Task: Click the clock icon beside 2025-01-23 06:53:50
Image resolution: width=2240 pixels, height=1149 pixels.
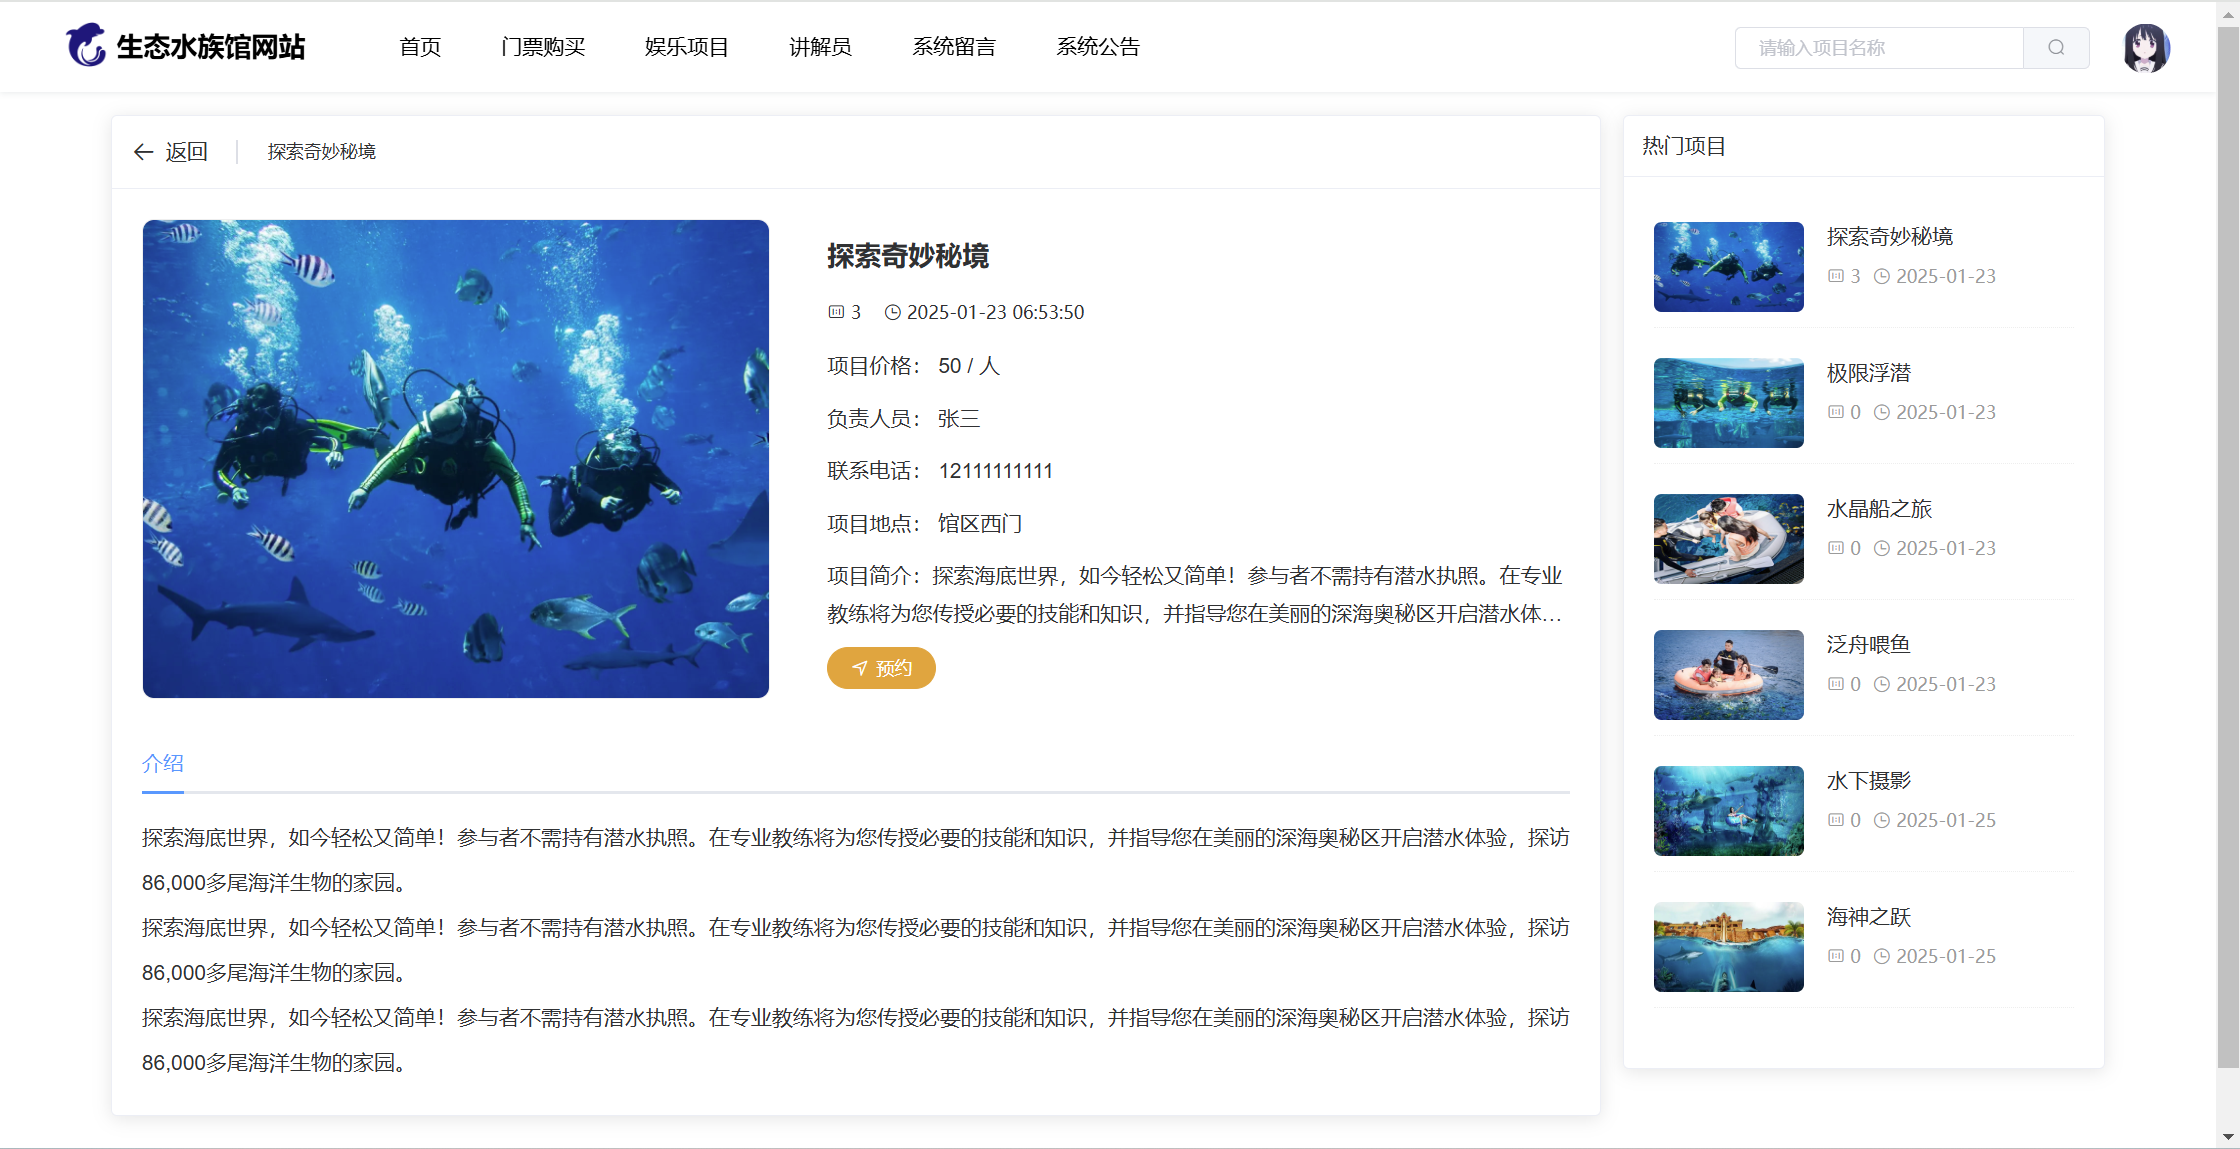Action: (892, 313)
